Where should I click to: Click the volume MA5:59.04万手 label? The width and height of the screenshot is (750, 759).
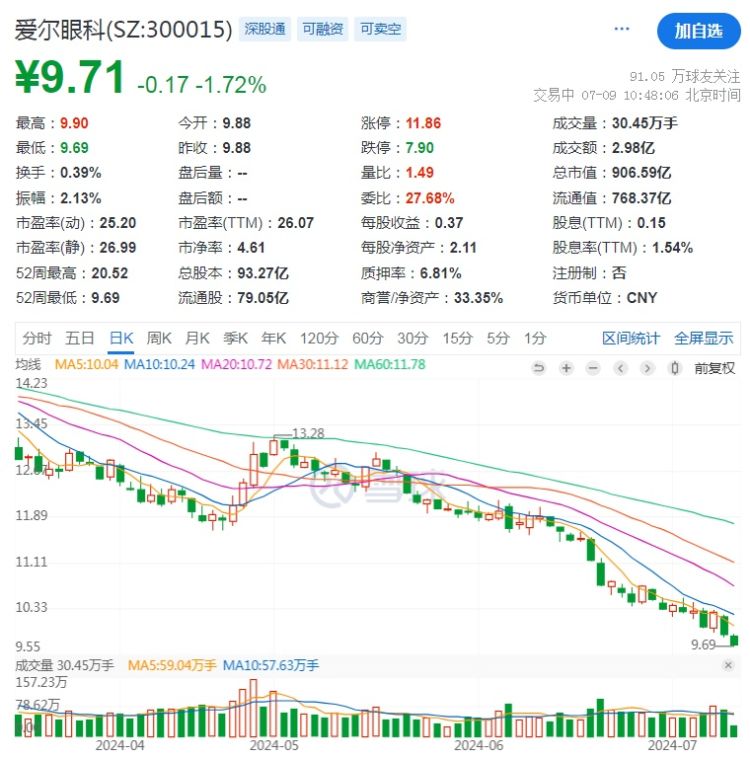[x=172, y=665]
